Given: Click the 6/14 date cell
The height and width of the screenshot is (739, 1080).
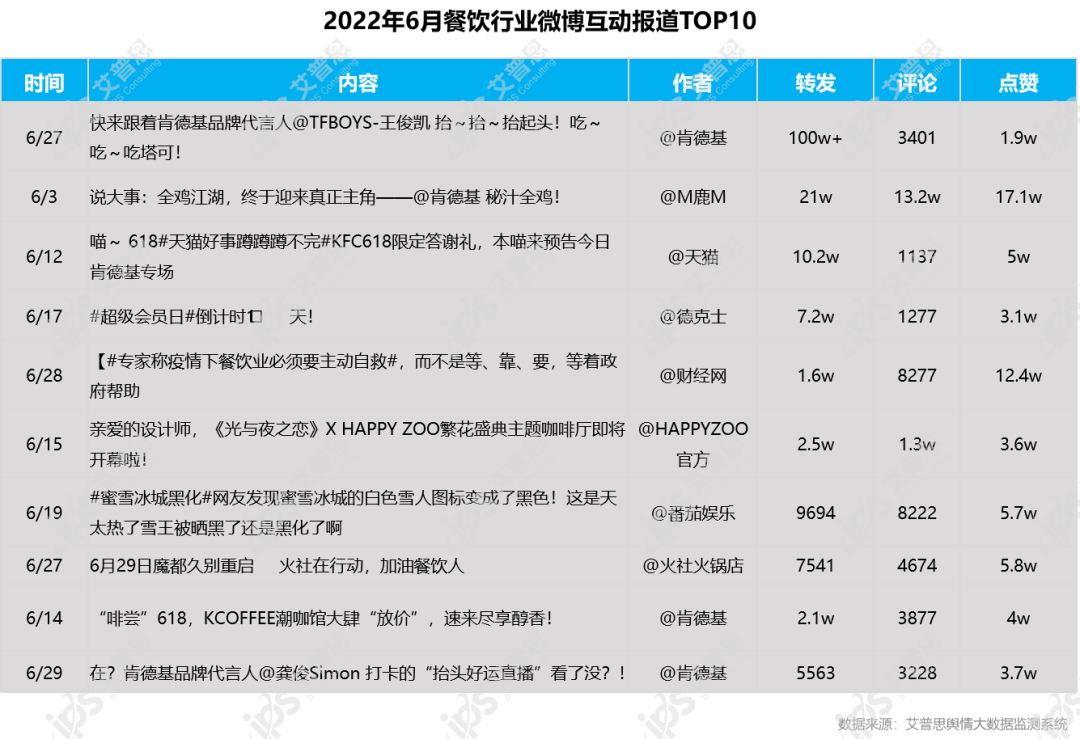Looking at the screenshot, I should tap(44, 618).
